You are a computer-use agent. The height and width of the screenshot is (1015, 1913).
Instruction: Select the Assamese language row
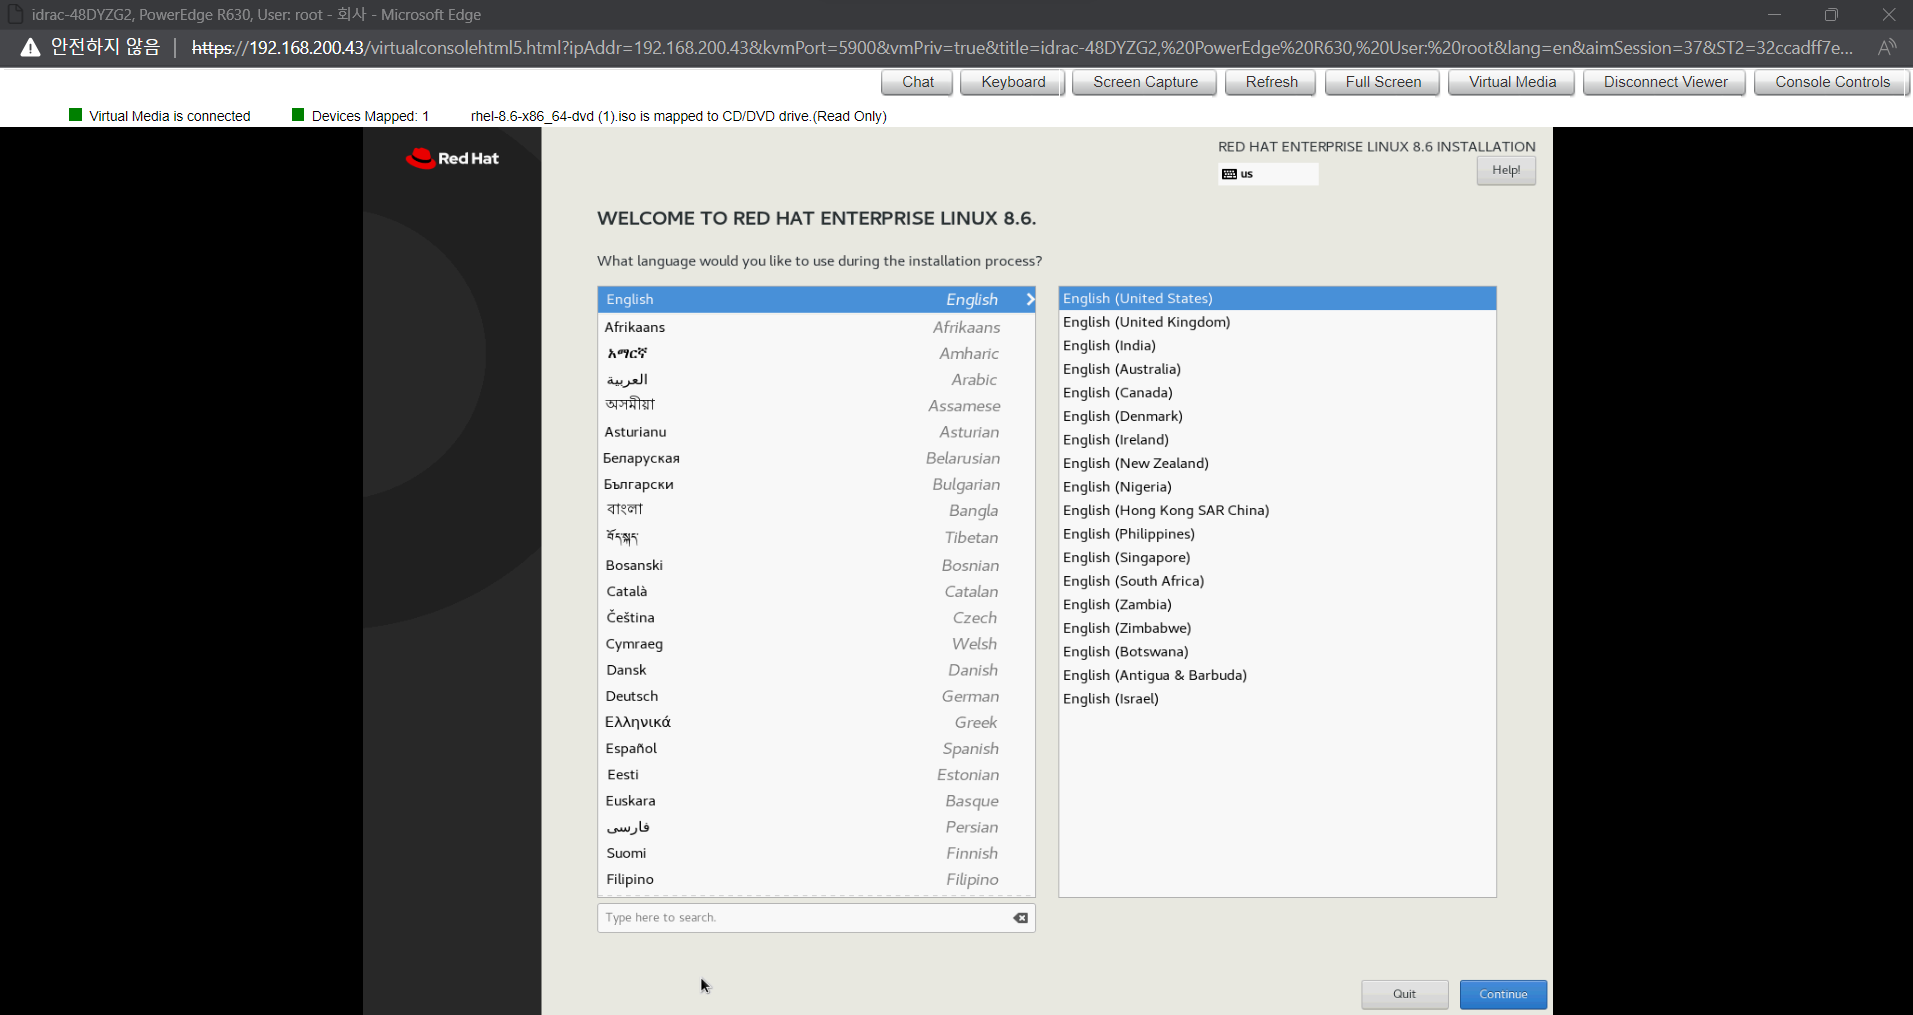(816, 405)
